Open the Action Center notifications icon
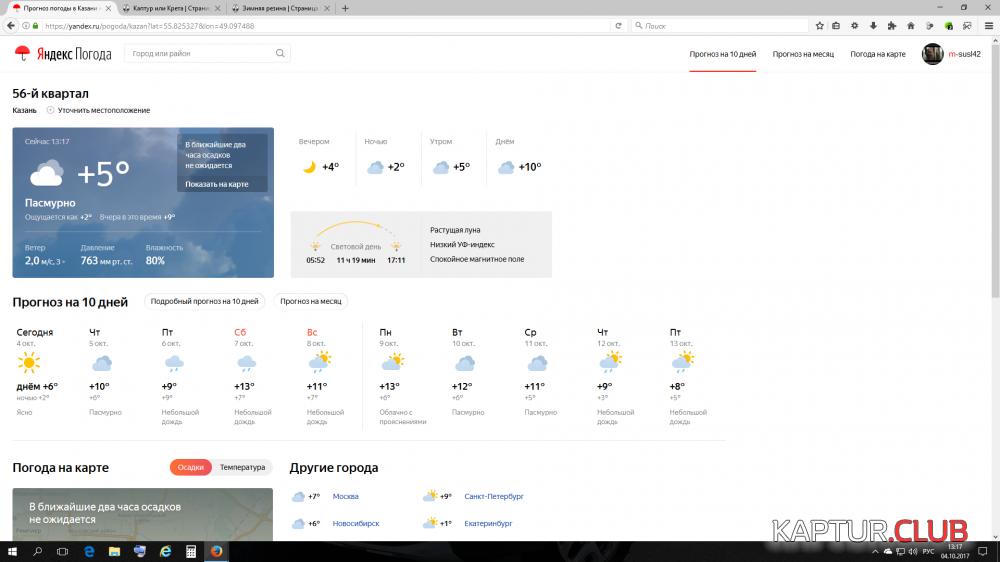 pyautogui.click(x=983, y=552)
